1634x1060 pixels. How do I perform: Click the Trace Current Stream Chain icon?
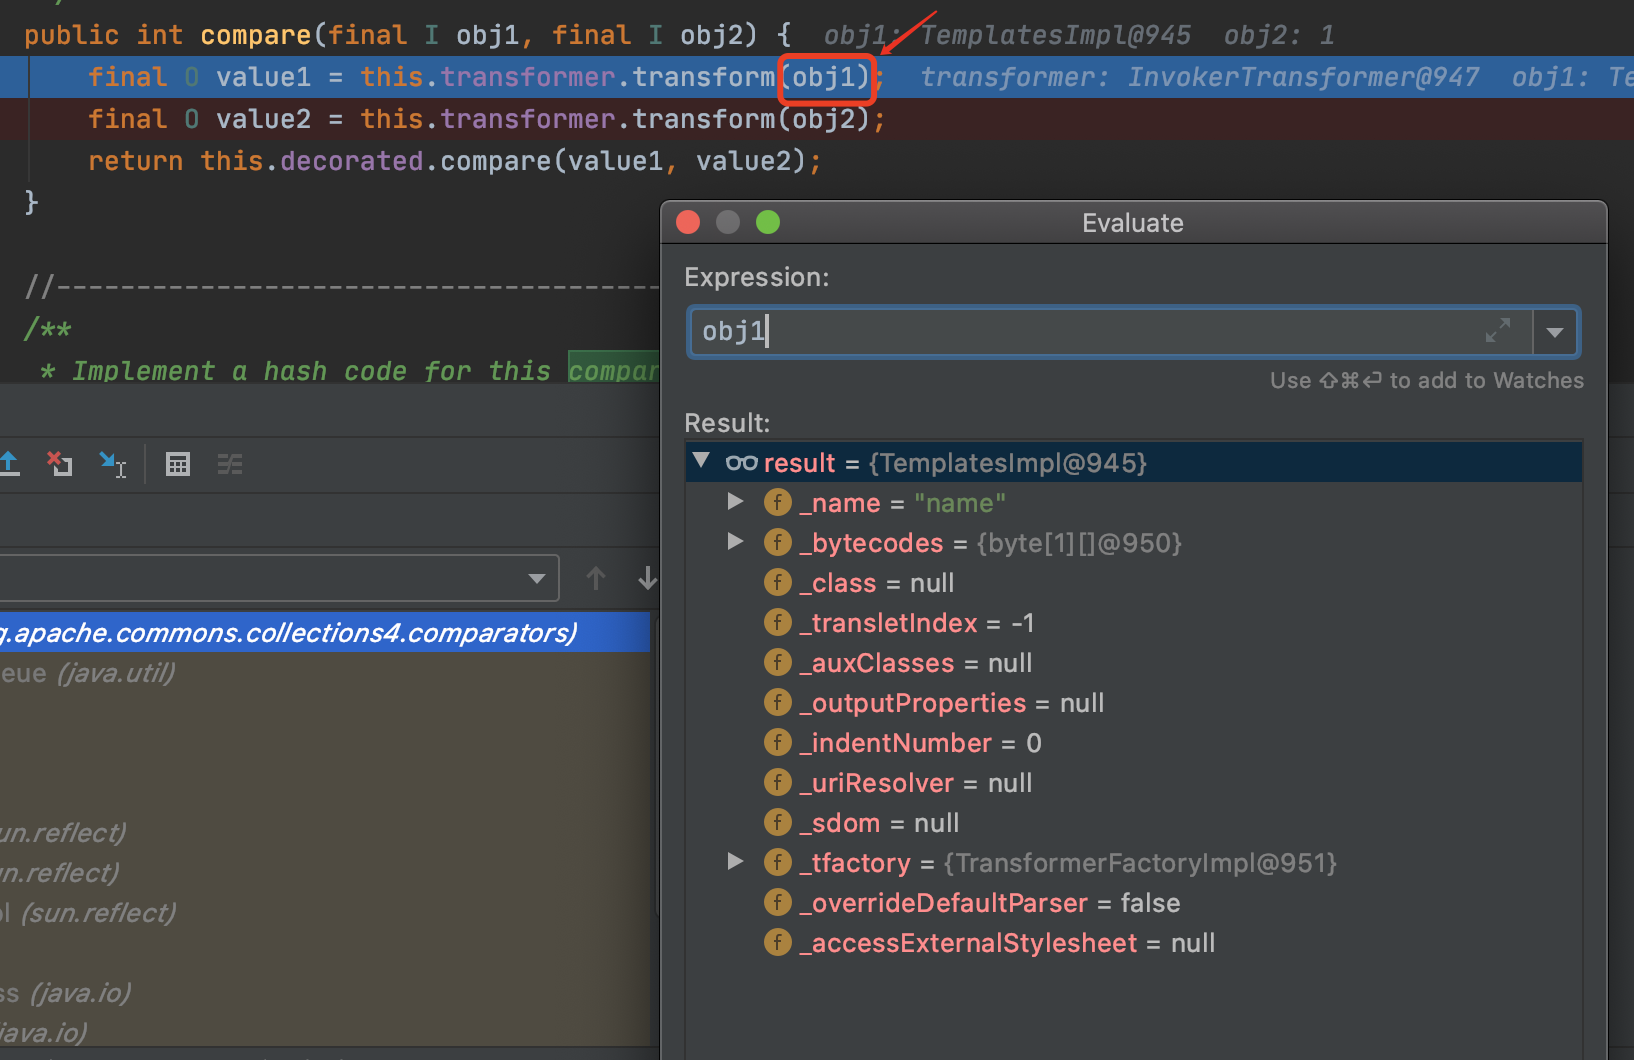point(230,464)
